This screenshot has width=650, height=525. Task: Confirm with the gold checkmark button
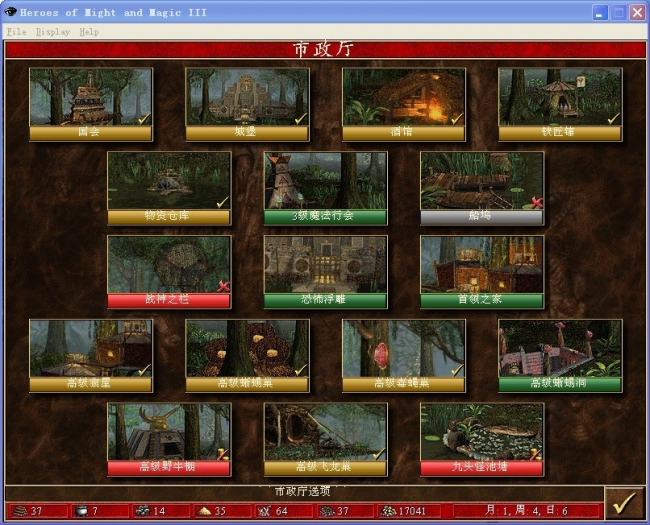(x=624, y=503)
